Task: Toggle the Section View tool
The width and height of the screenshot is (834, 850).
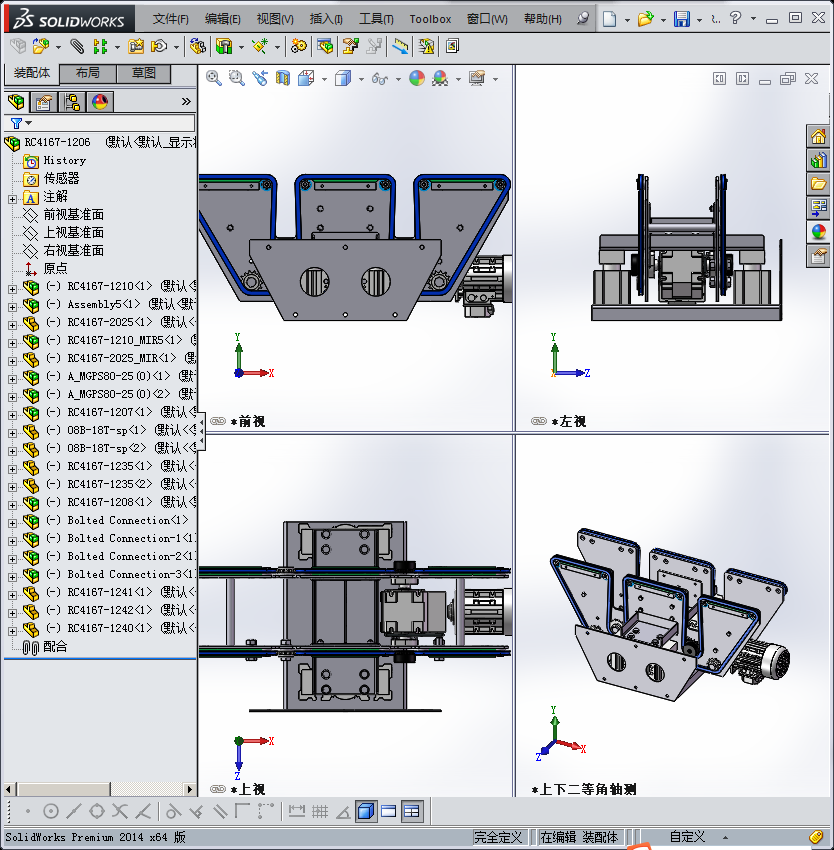Action: tap(283, 79)
